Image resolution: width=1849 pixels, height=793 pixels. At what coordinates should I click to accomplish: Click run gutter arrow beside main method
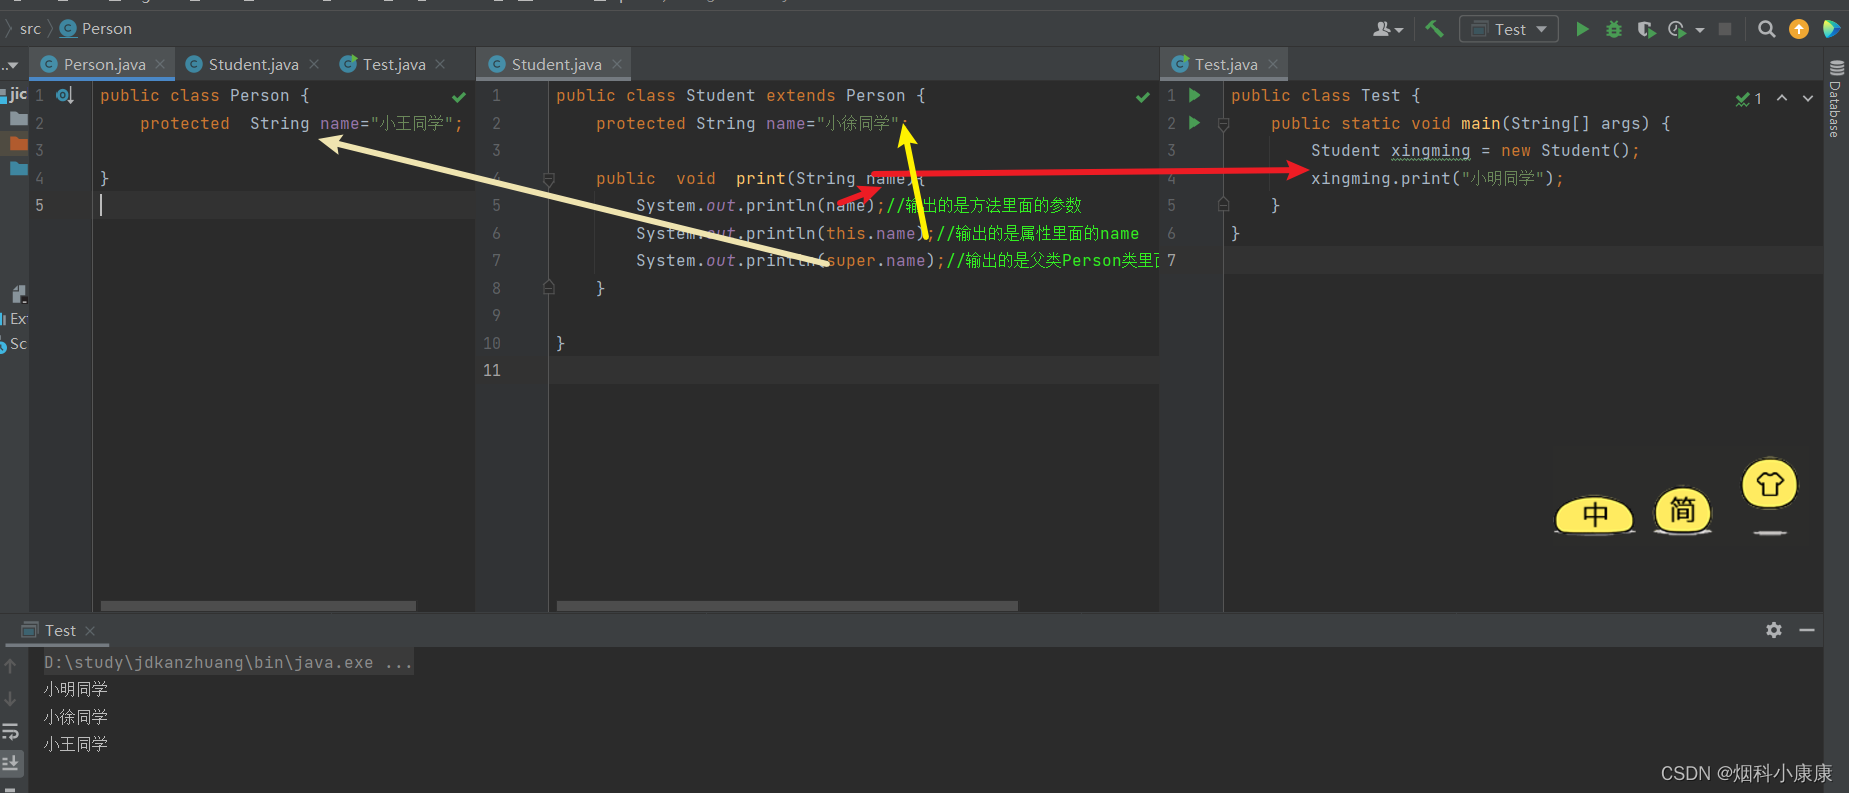pos(1194,123)
